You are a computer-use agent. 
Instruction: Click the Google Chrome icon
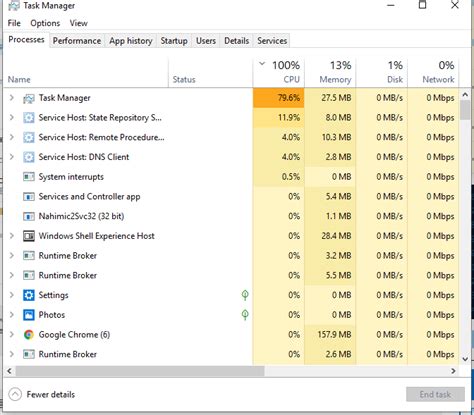click(29, 334)
